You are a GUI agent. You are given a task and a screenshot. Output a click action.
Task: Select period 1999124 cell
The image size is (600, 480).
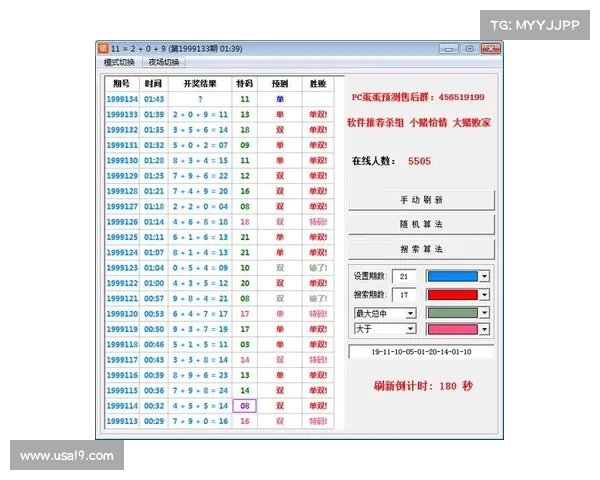coord(122,252)
